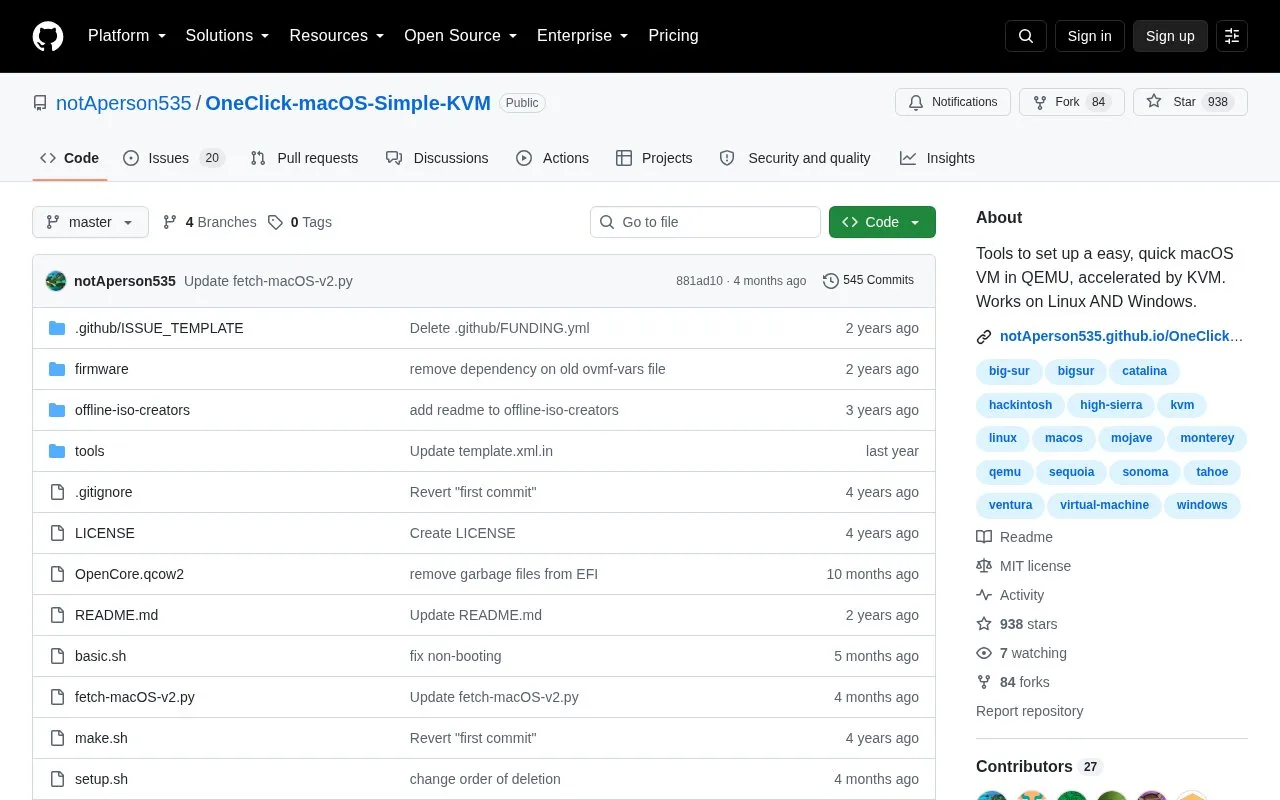Viewport: 1280px width, 800px height.
Task: Open appearance settings icon next to Sign up
Action: click(x=1232, y=36)
